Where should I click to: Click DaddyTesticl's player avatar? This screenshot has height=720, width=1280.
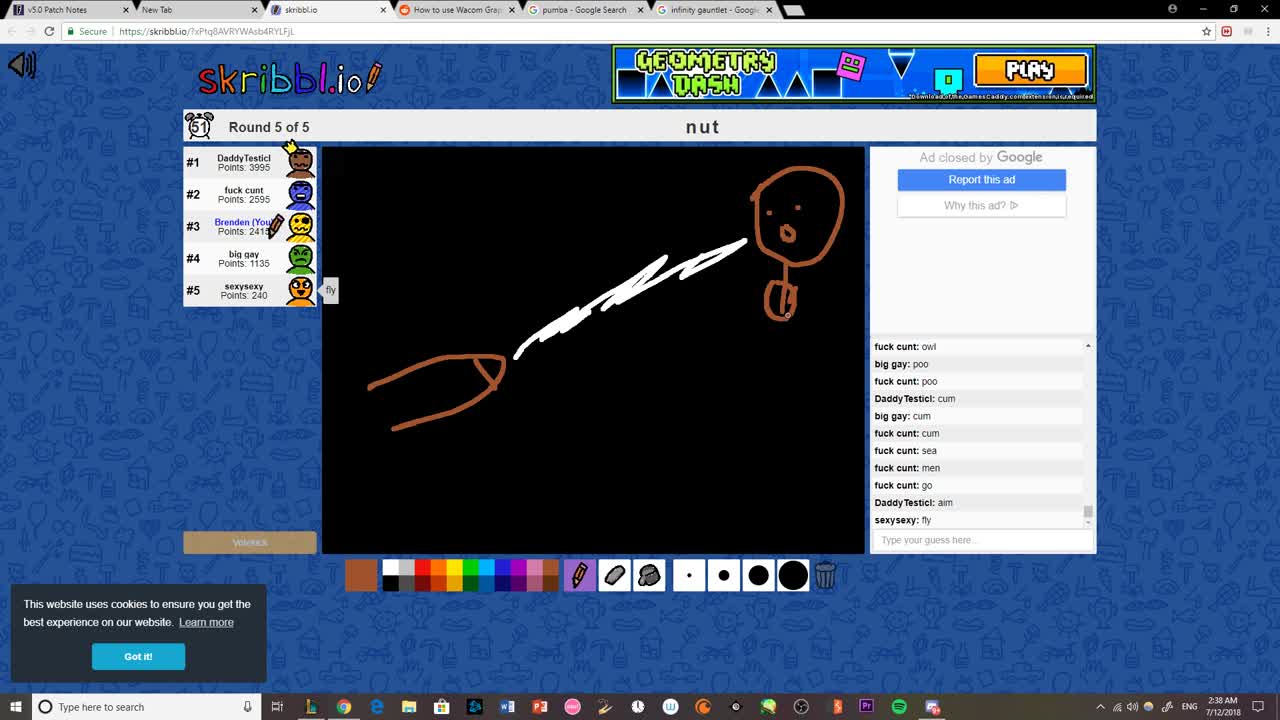(x=300, y=162)
